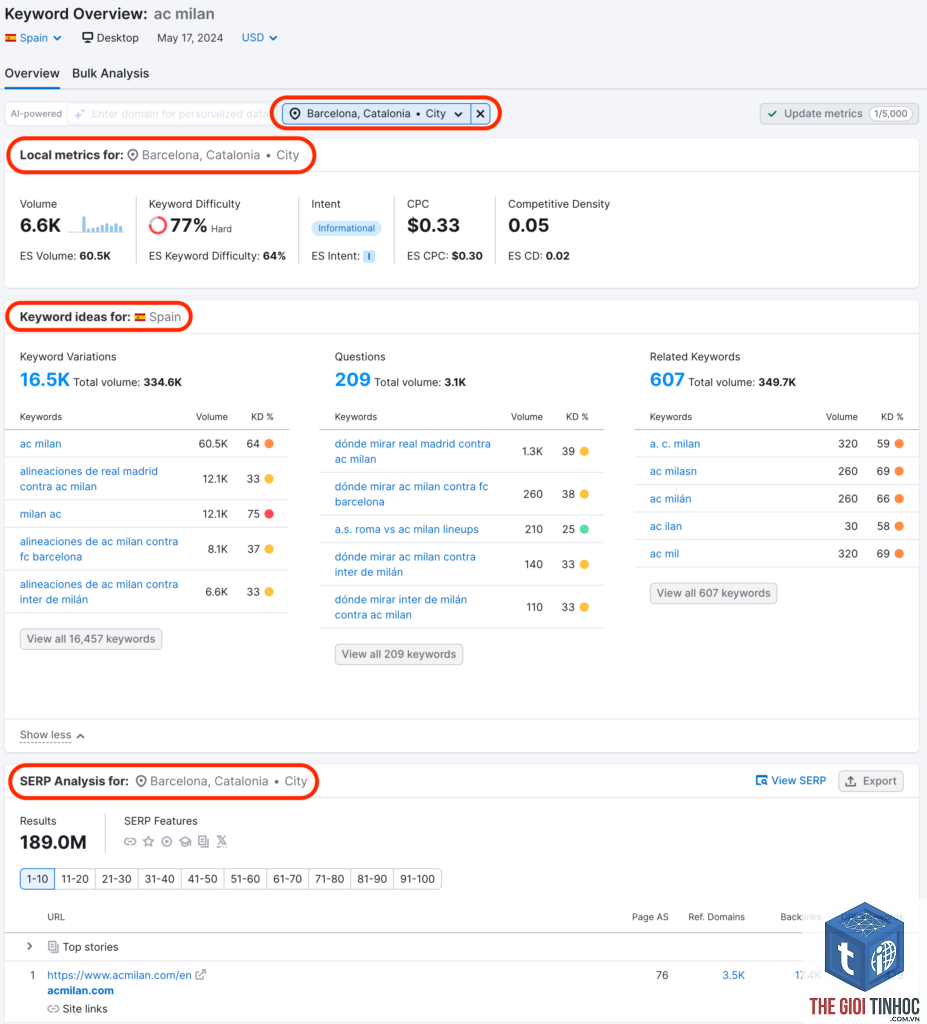The image size is (927, 1024).
Task: Select the 31-40 results range
Action: pos(159,879)
